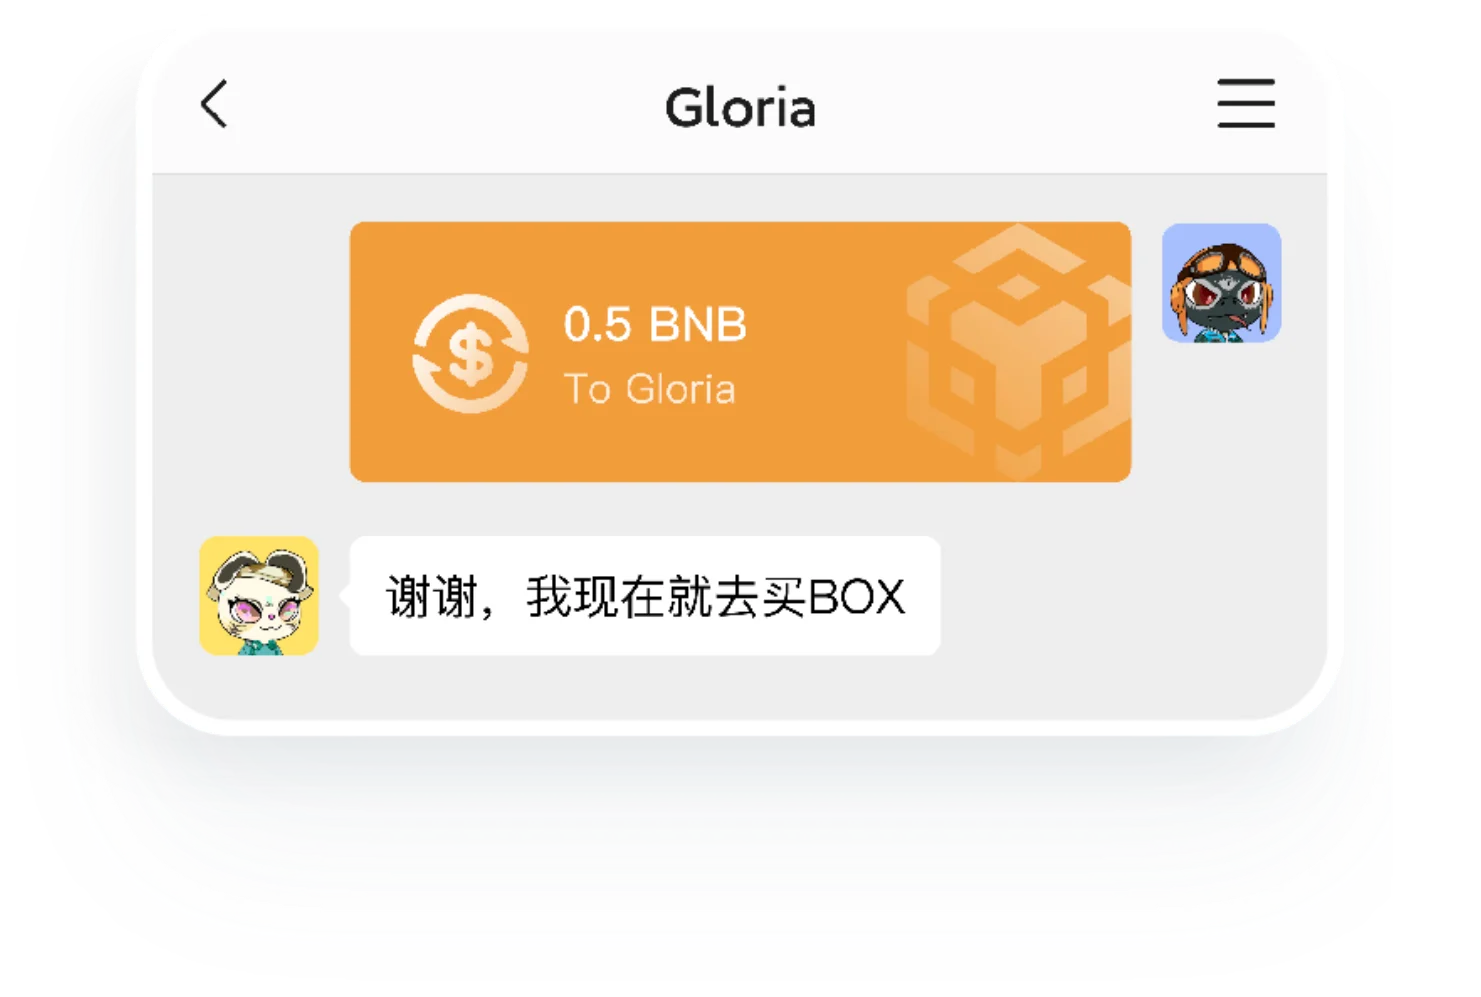Tap the Gloria chat title
1481x997 pixels.
pos(740,107)
